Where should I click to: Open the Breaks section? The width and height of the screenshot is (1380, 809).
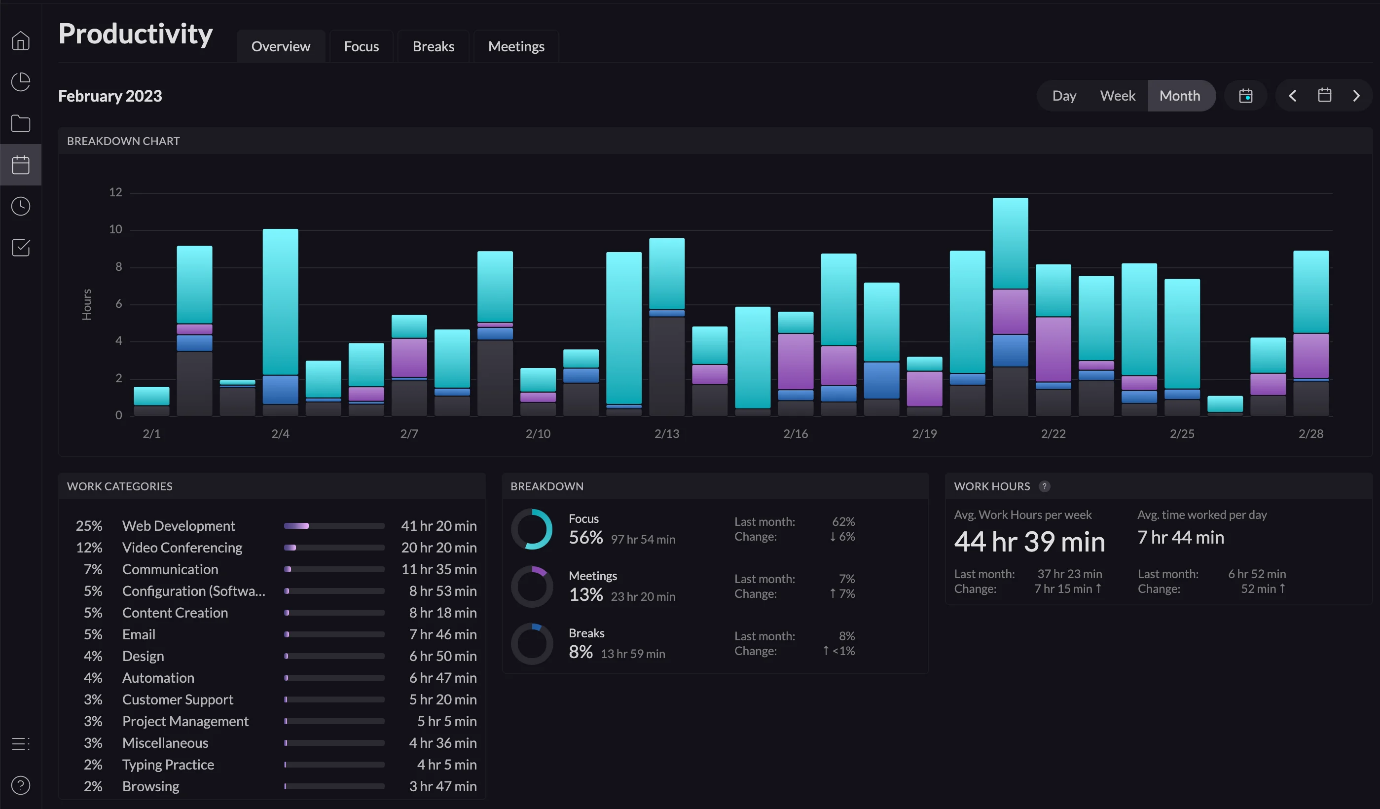tap(433, 45)
